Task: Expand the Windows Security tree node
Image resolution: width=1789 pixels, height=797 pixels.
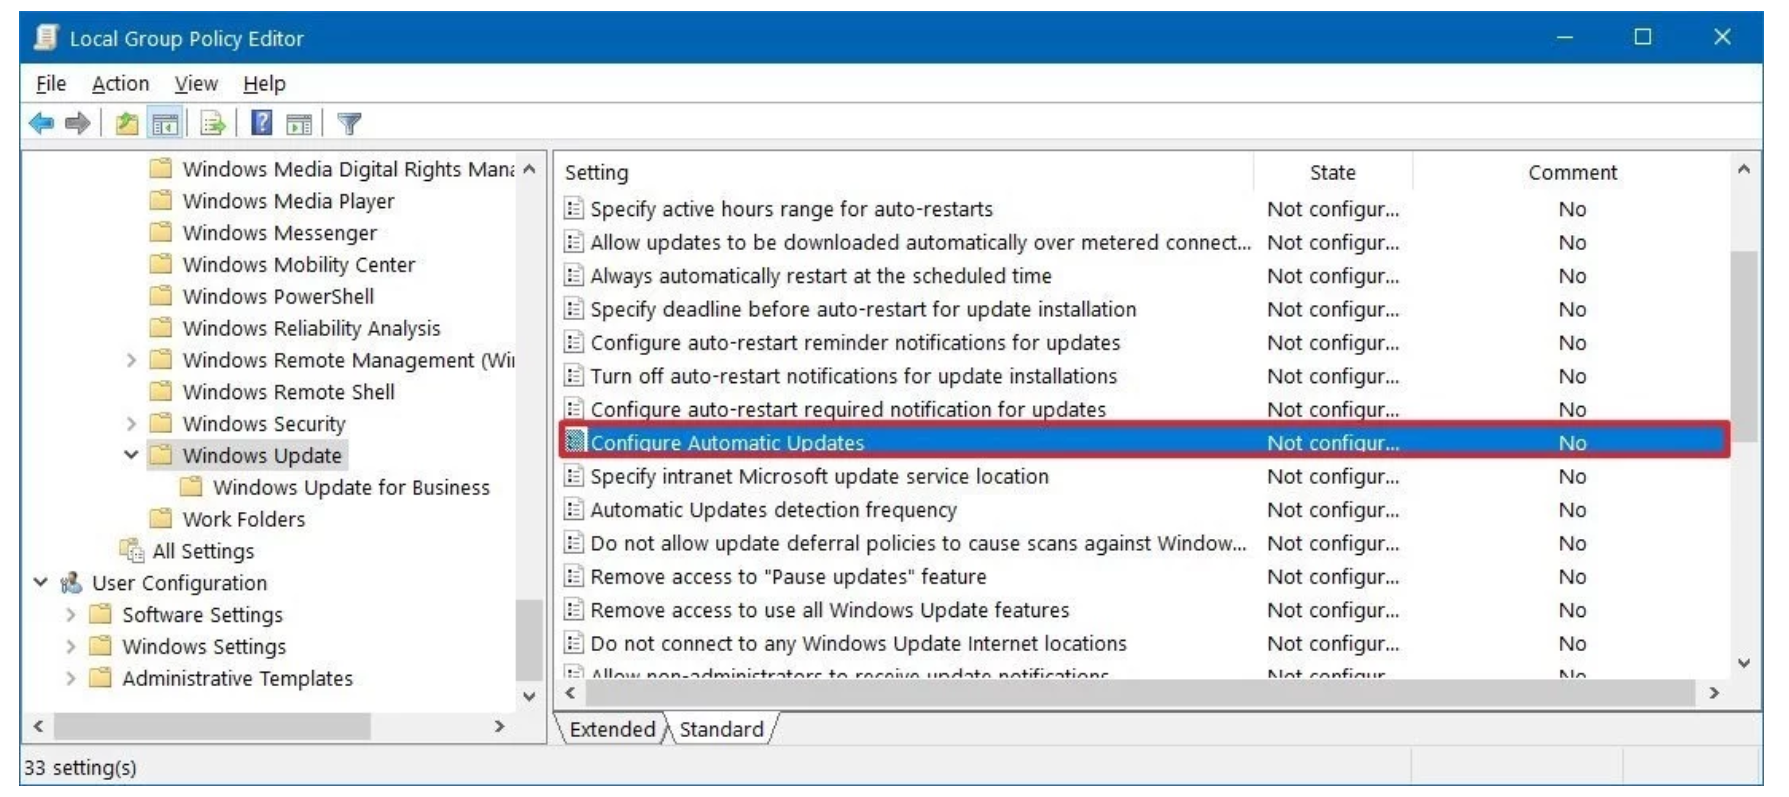Action: click(x=131, y=424)
